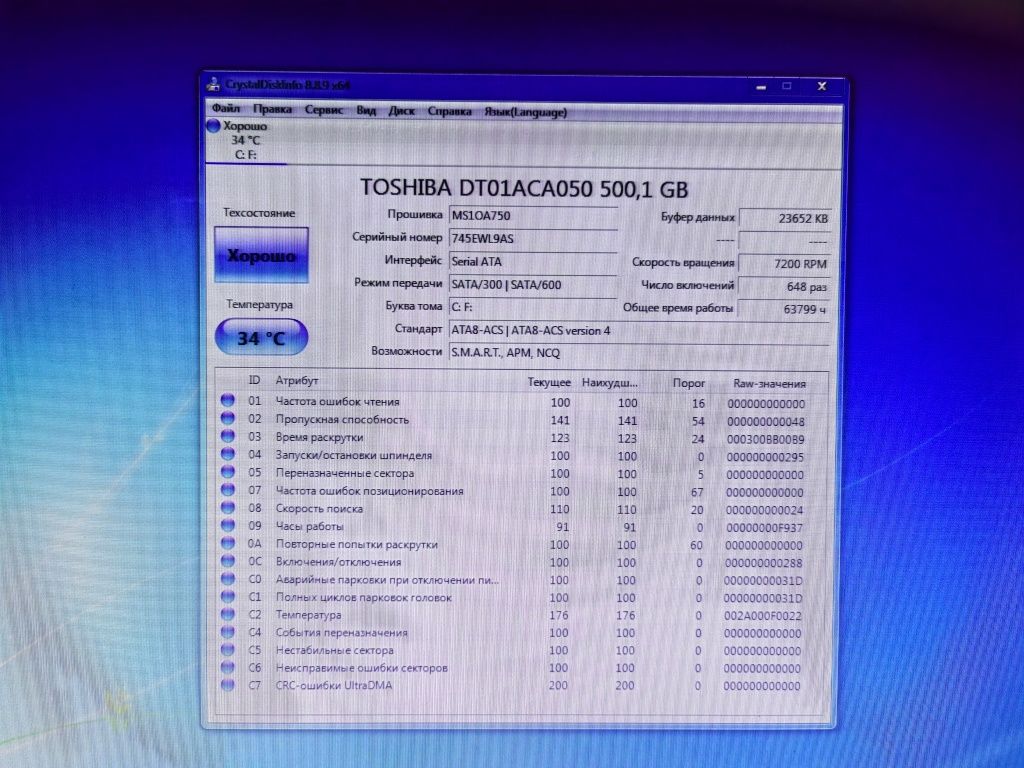Select the Пропускная способность attribute text

point(342,419)
